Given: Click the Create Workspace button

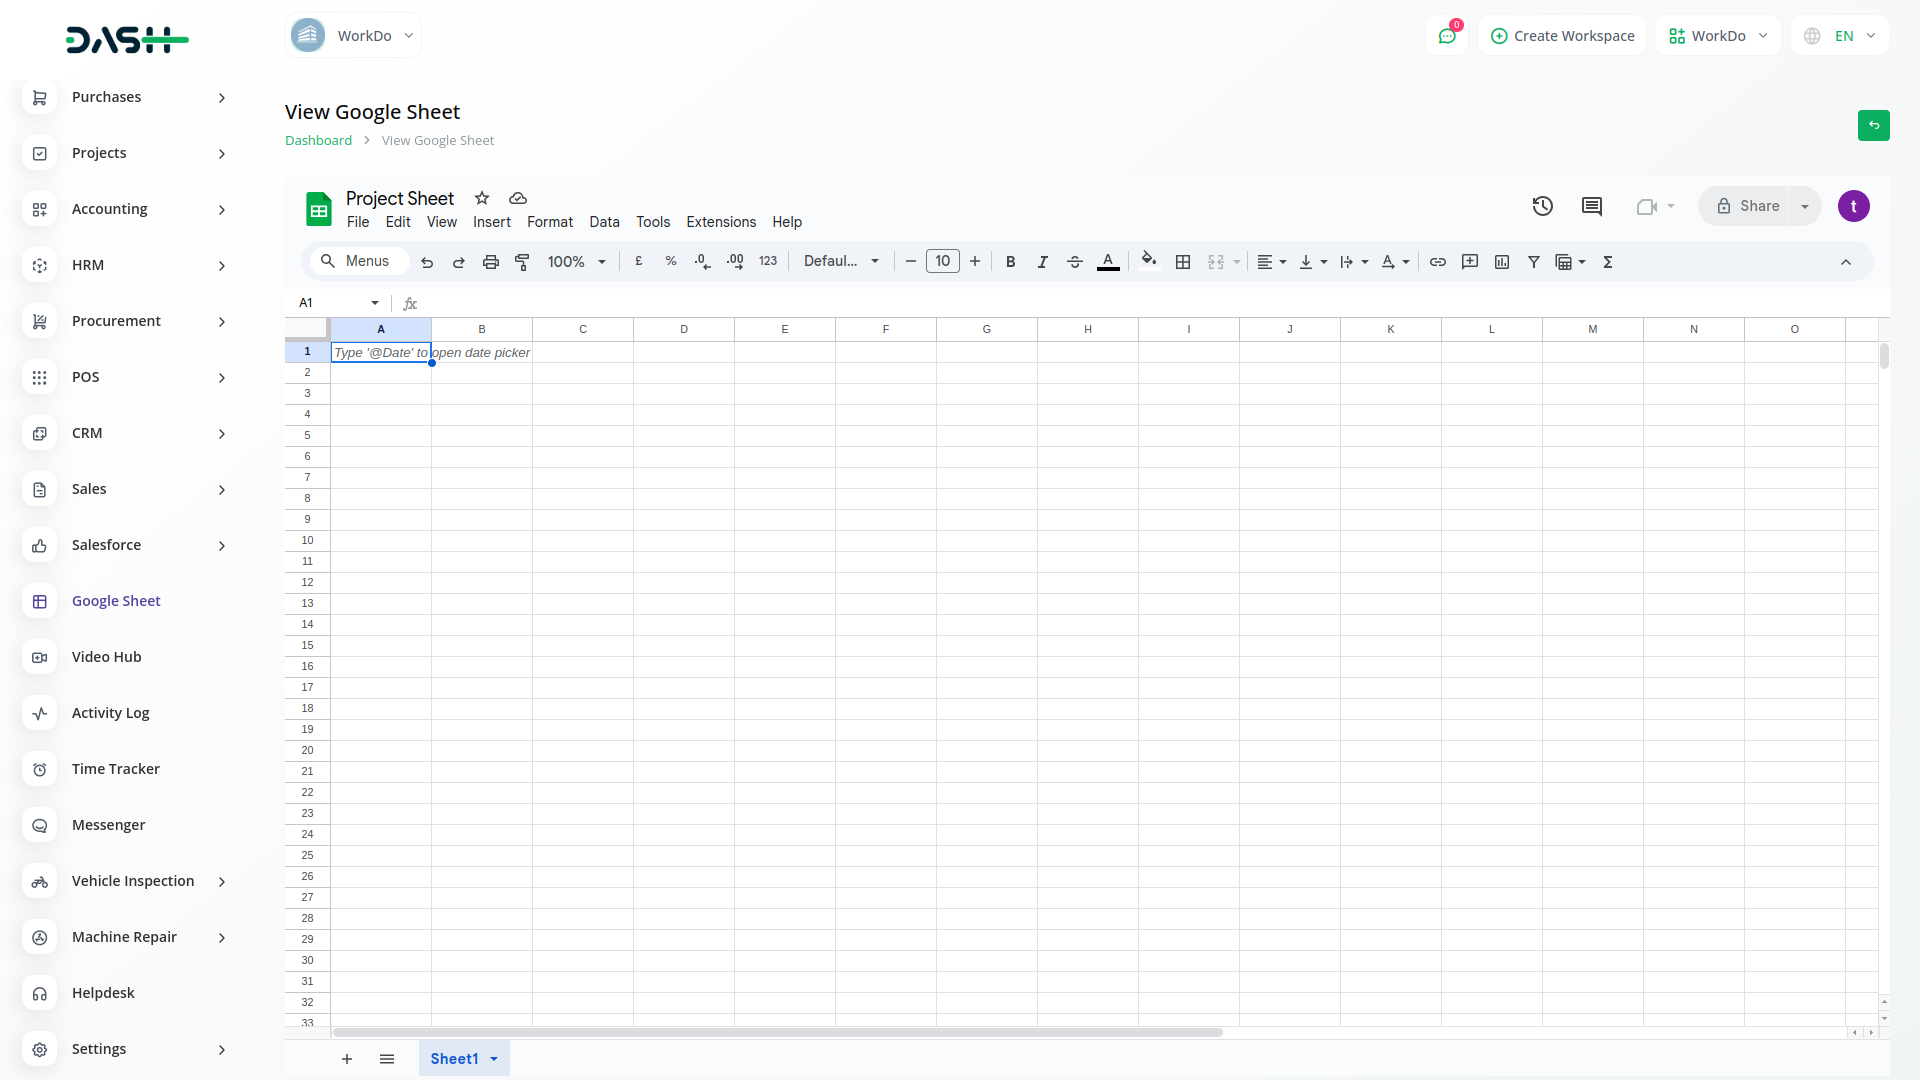Looking at the screenshot, I should point(1562,36).
